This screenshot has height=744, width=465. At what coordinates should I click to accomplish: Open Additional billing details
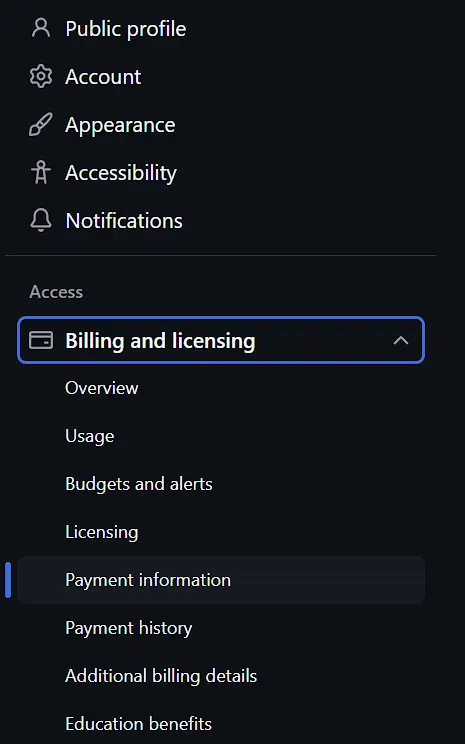[161, 676]
